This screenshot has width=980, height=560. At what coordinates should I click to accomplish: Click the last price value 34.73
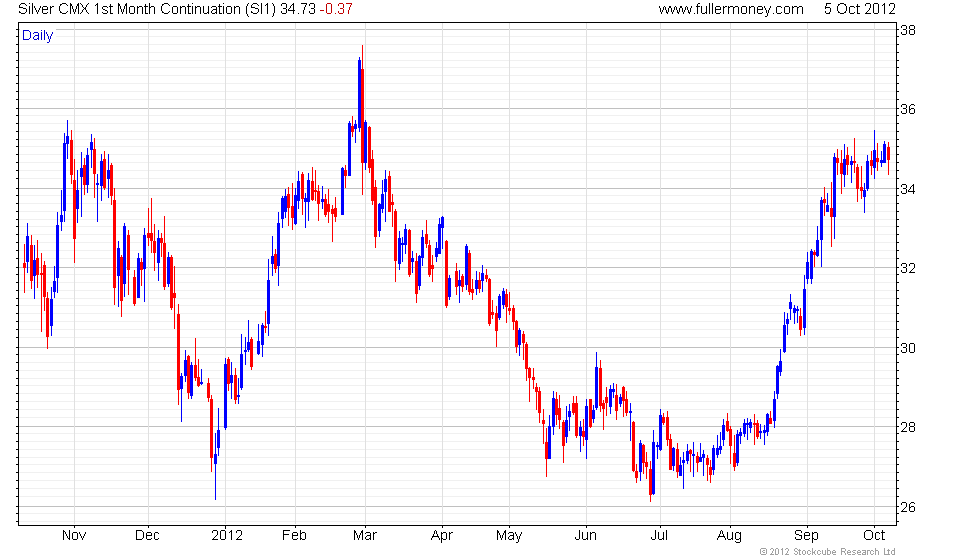coord(298,9)
